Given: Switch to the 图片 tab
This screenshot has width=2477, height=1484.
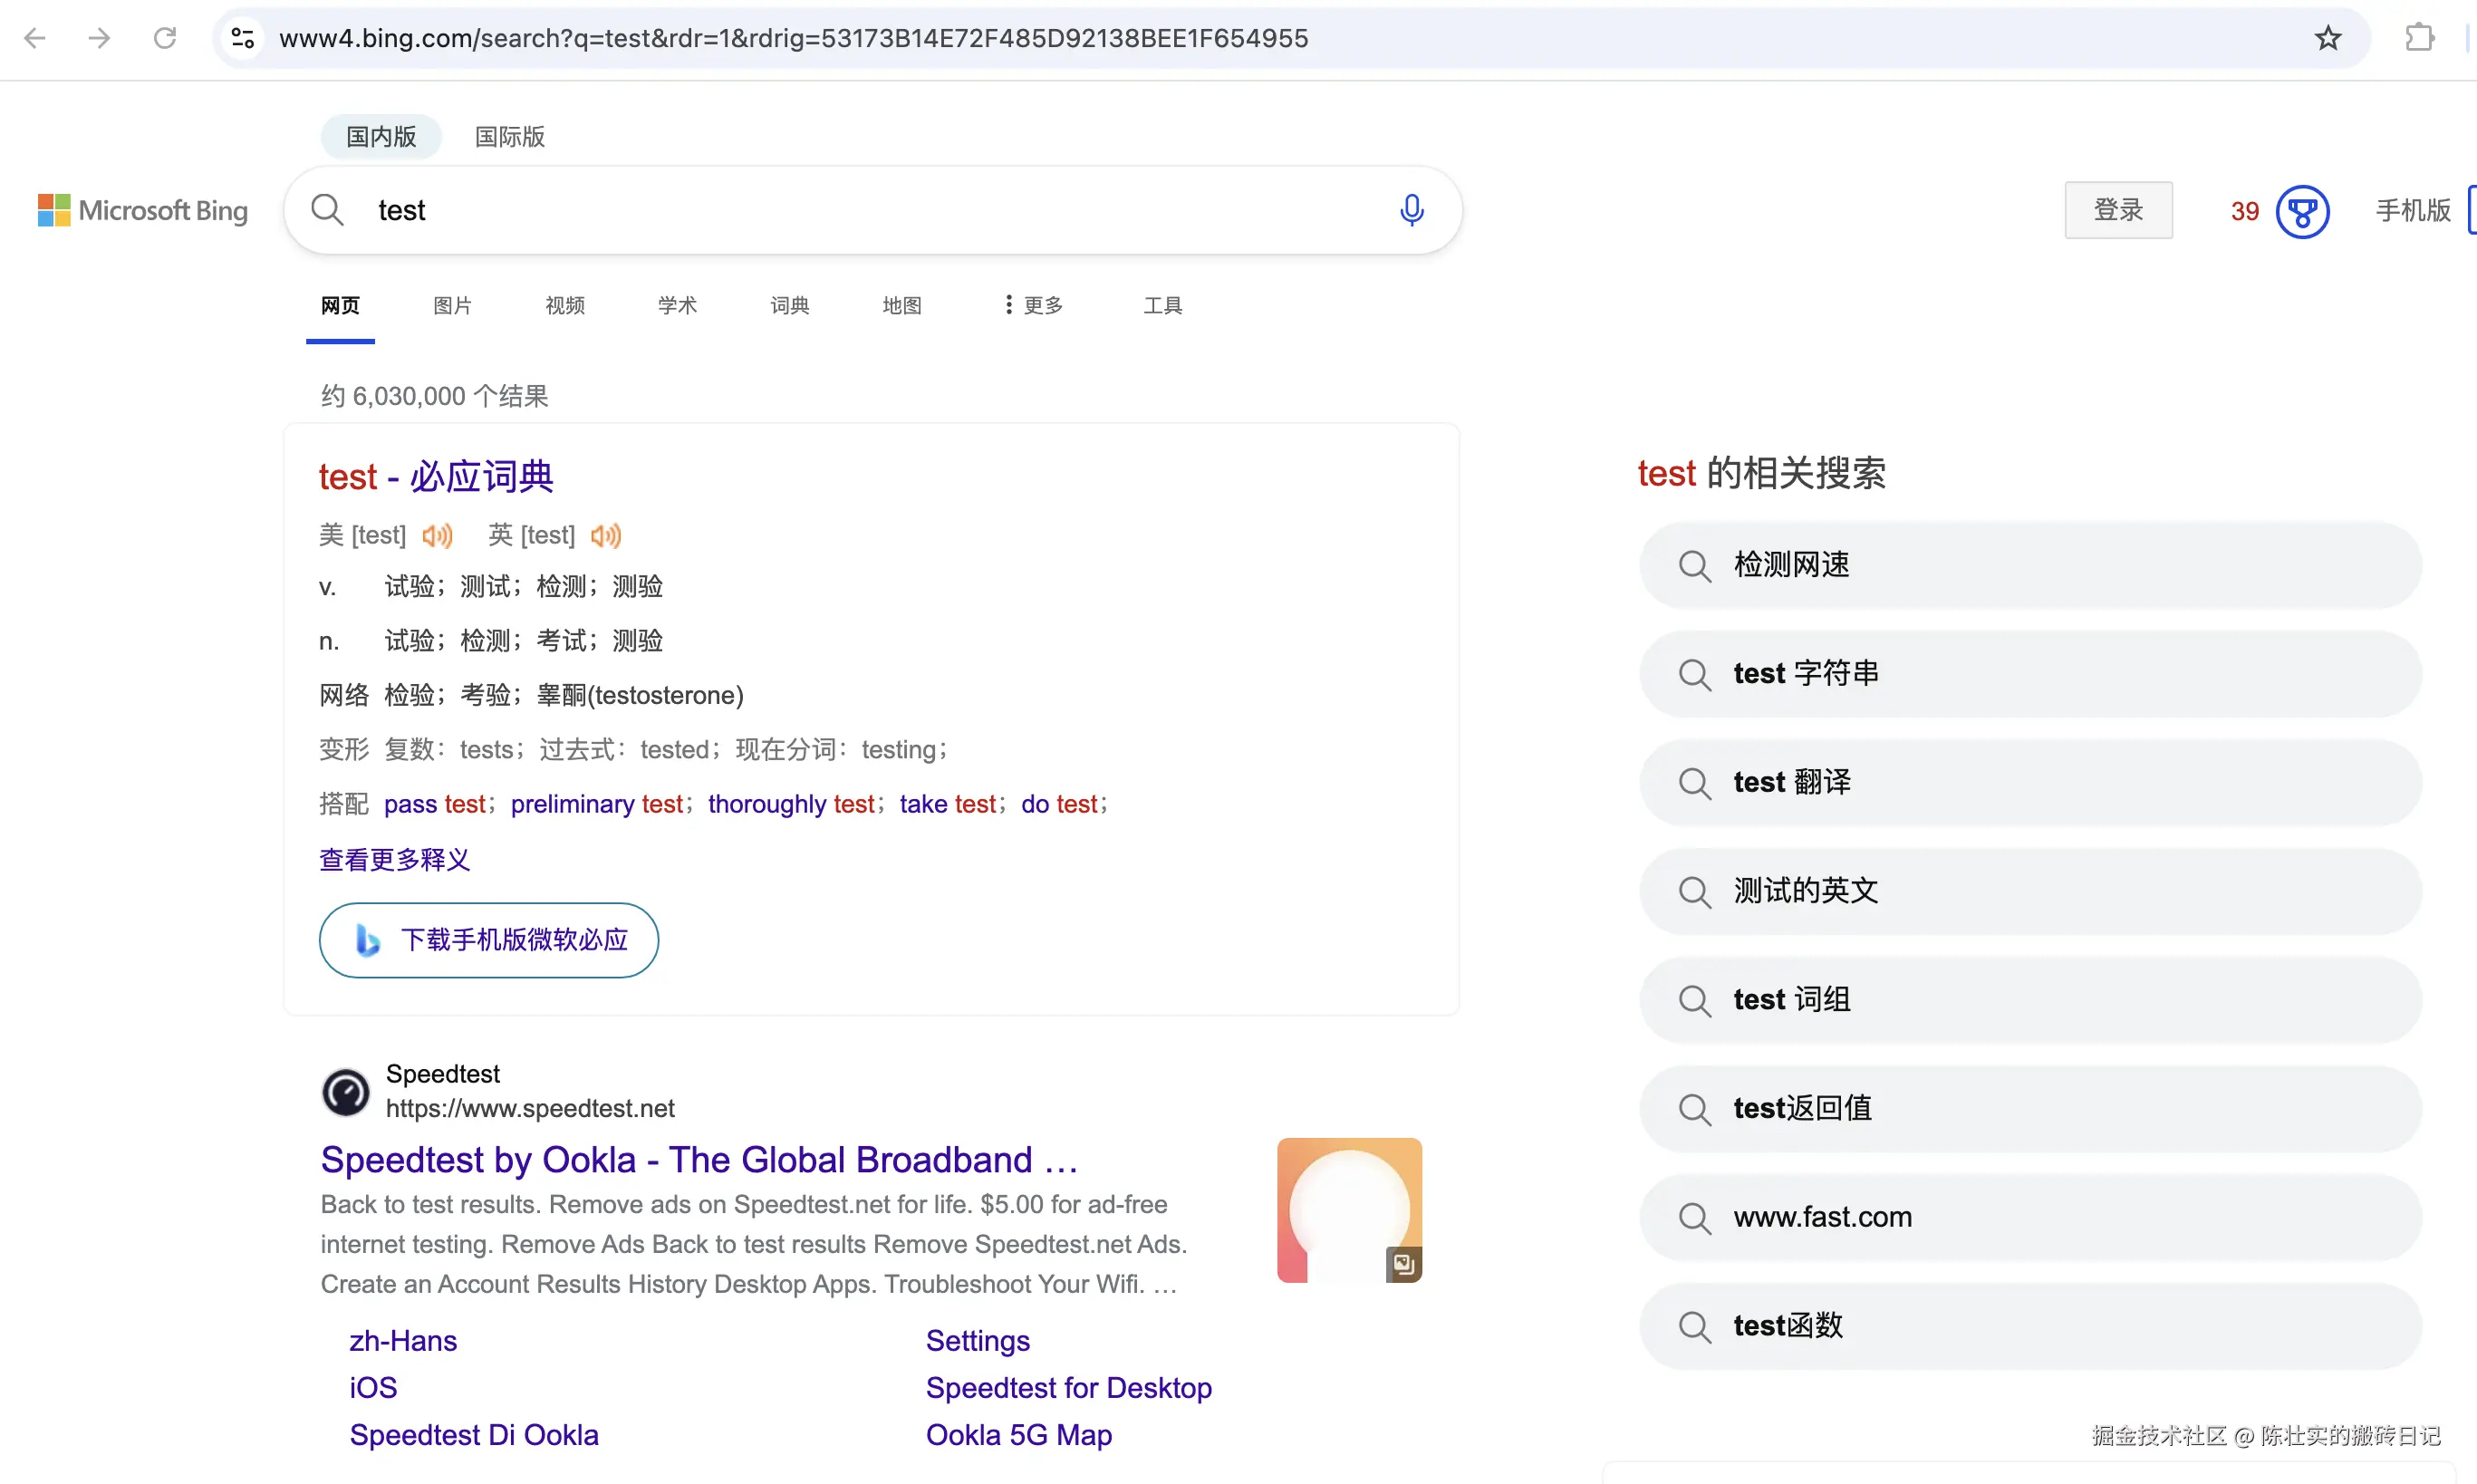Looking at the screenshot, I should coord(452,305).
